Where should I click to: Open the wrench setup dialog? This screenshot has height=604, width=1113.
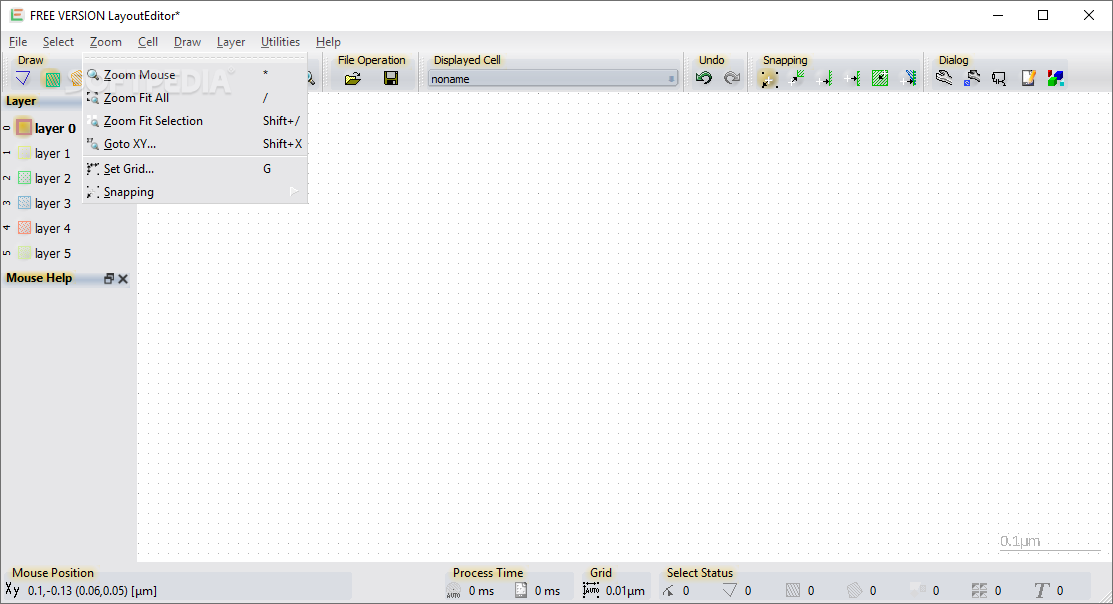(x=944, y=78)
